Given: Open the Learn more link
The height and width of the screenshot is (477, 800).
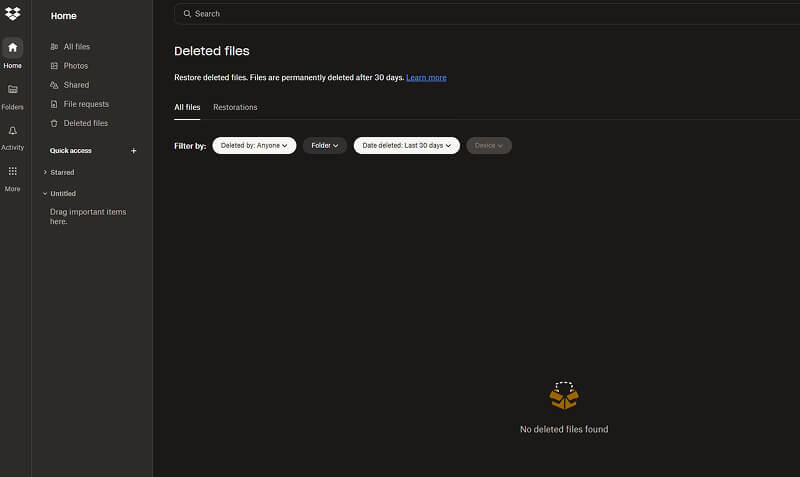Looking at the screenshot, I should (x=426, y=78).
